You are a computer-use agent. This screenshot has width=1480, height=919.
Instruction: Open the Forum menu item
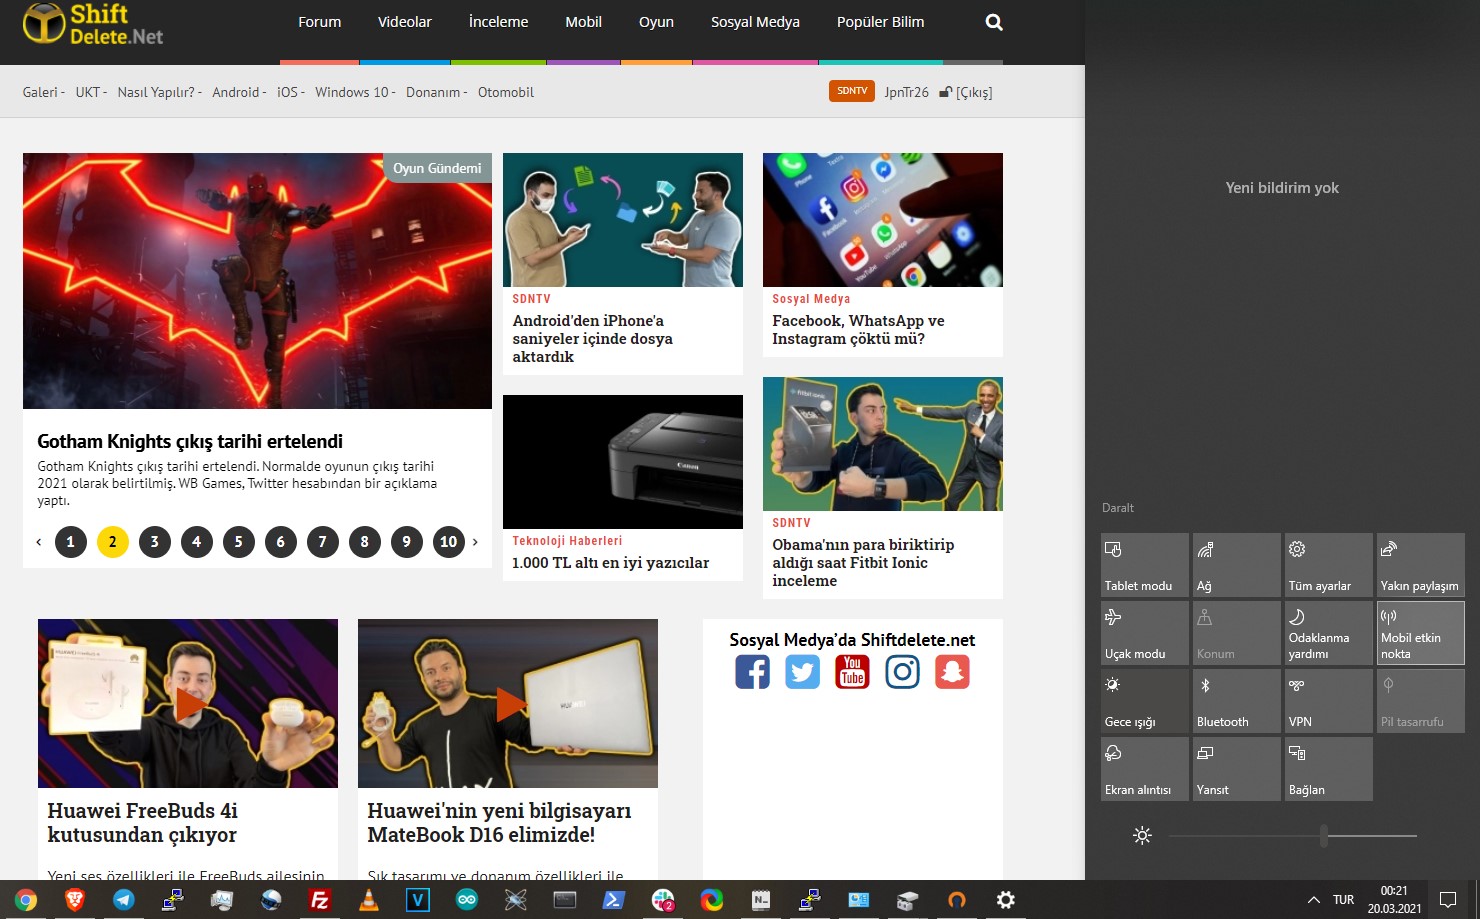(319, 22)
